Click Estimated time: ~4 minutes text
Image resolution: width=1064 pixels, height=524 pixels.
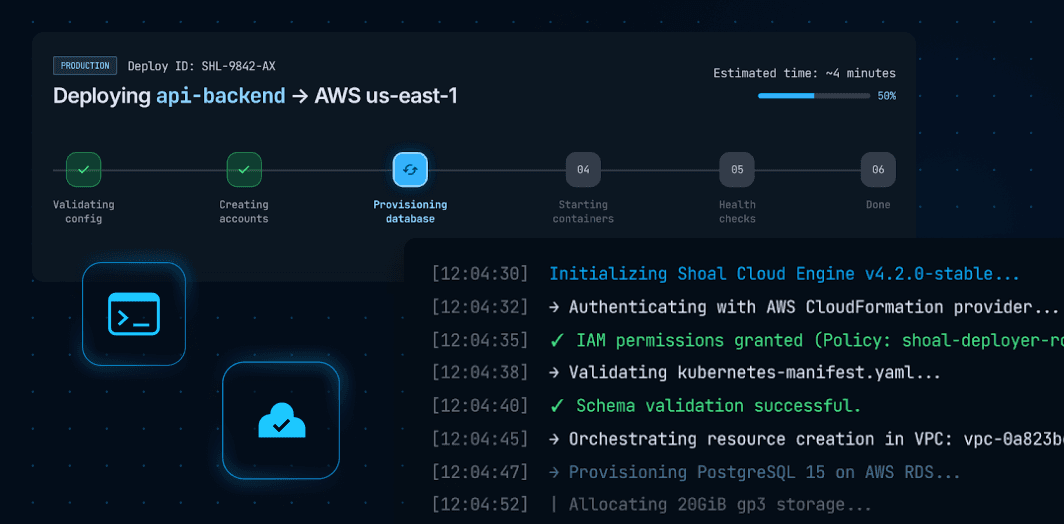click(x=804, y=73)
